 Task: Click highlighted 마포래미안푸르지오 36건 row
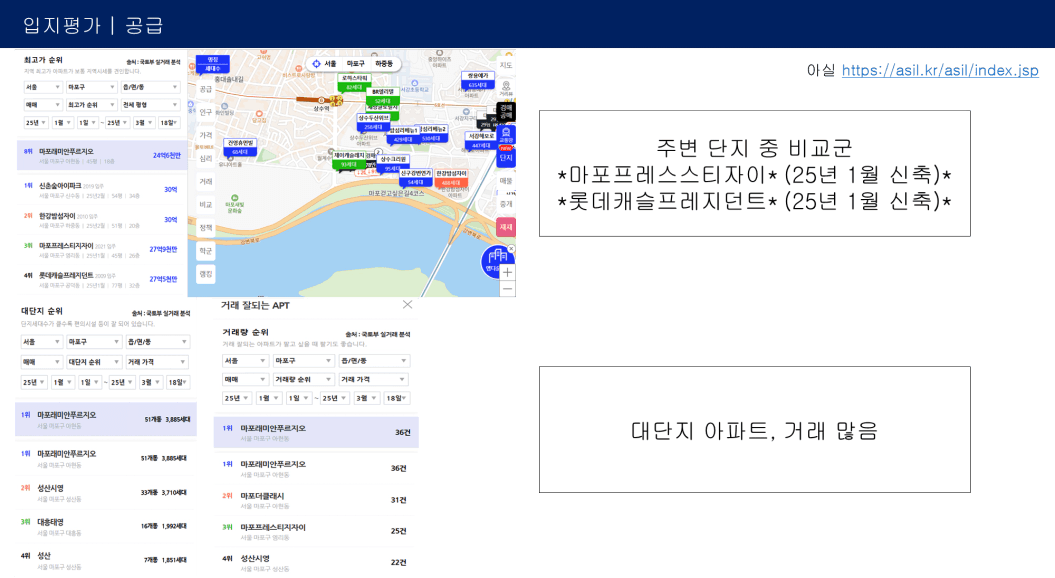[316, 432]
